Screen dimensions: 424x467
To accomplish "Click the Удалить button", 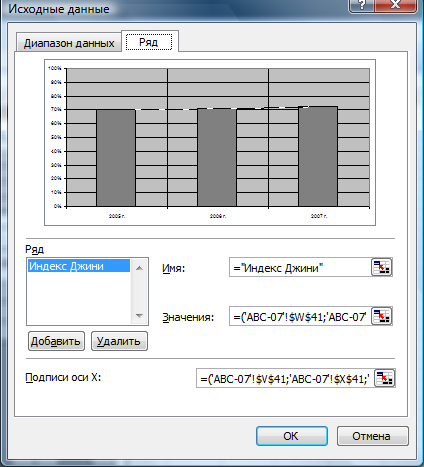I will pyautogui.click(x=119, y=341).
